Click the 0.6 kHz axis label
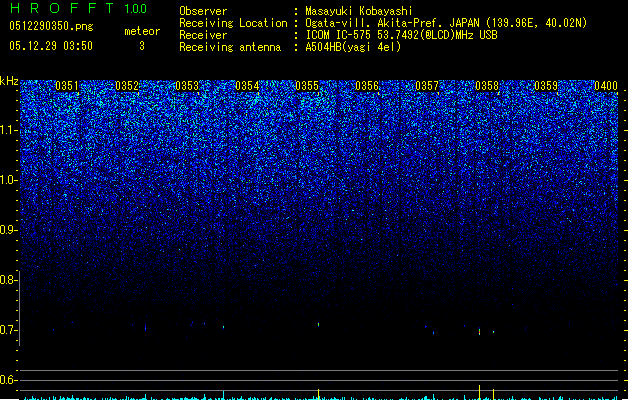This screenshot has height=400, width=629. (8, 380)
